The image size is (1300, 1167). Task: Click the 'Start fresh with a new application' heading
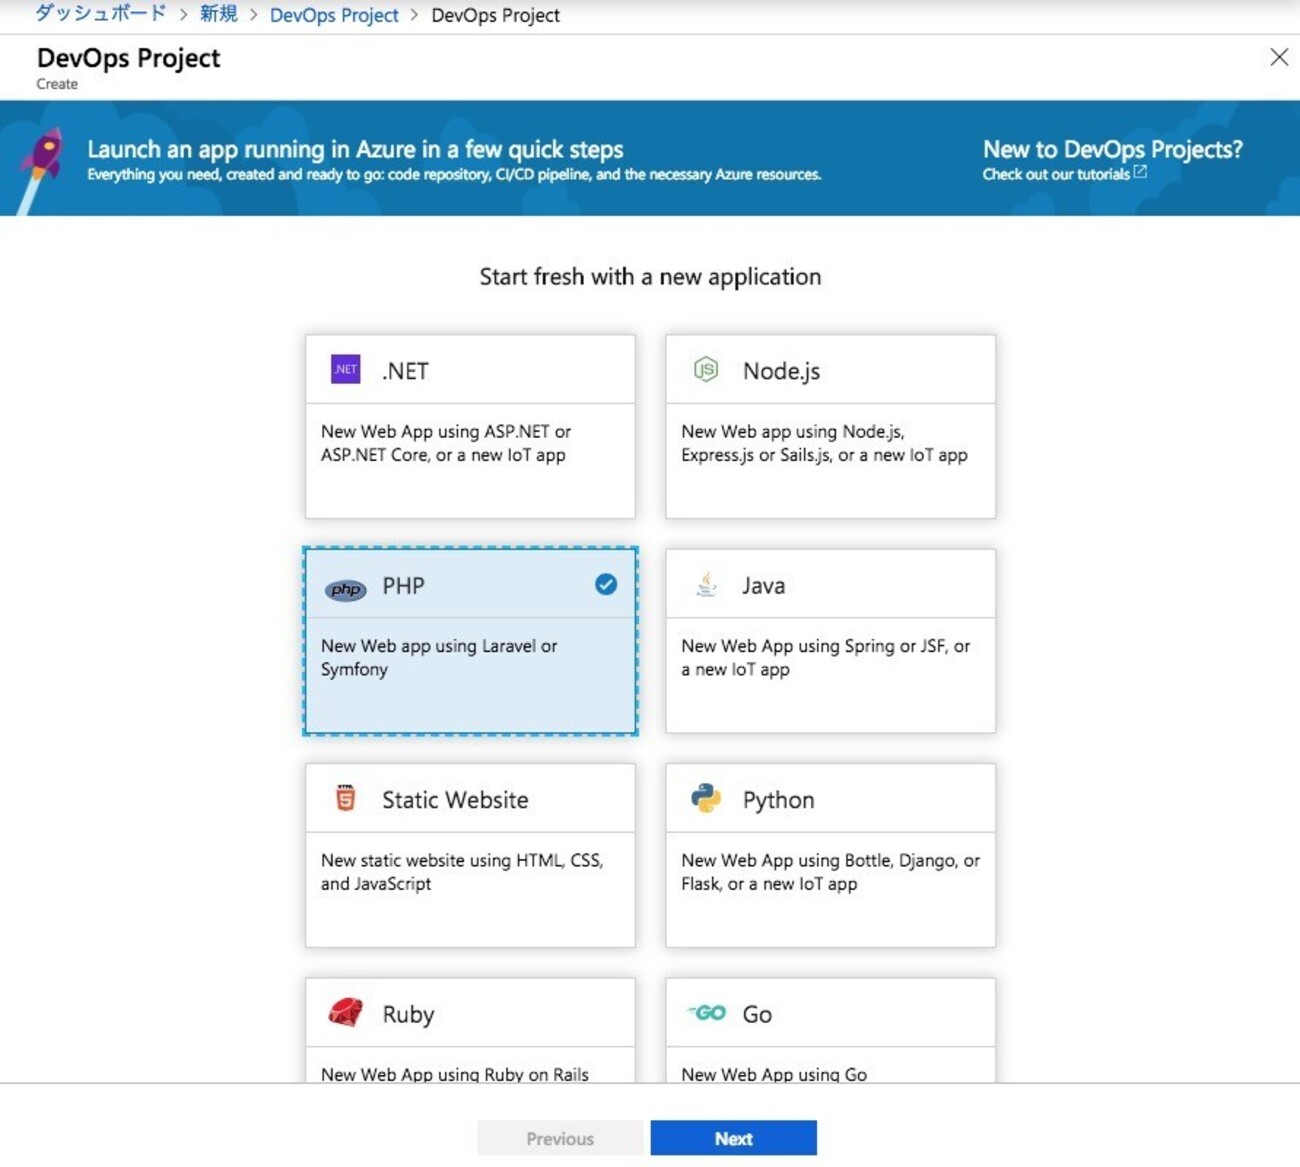(650, 277)
